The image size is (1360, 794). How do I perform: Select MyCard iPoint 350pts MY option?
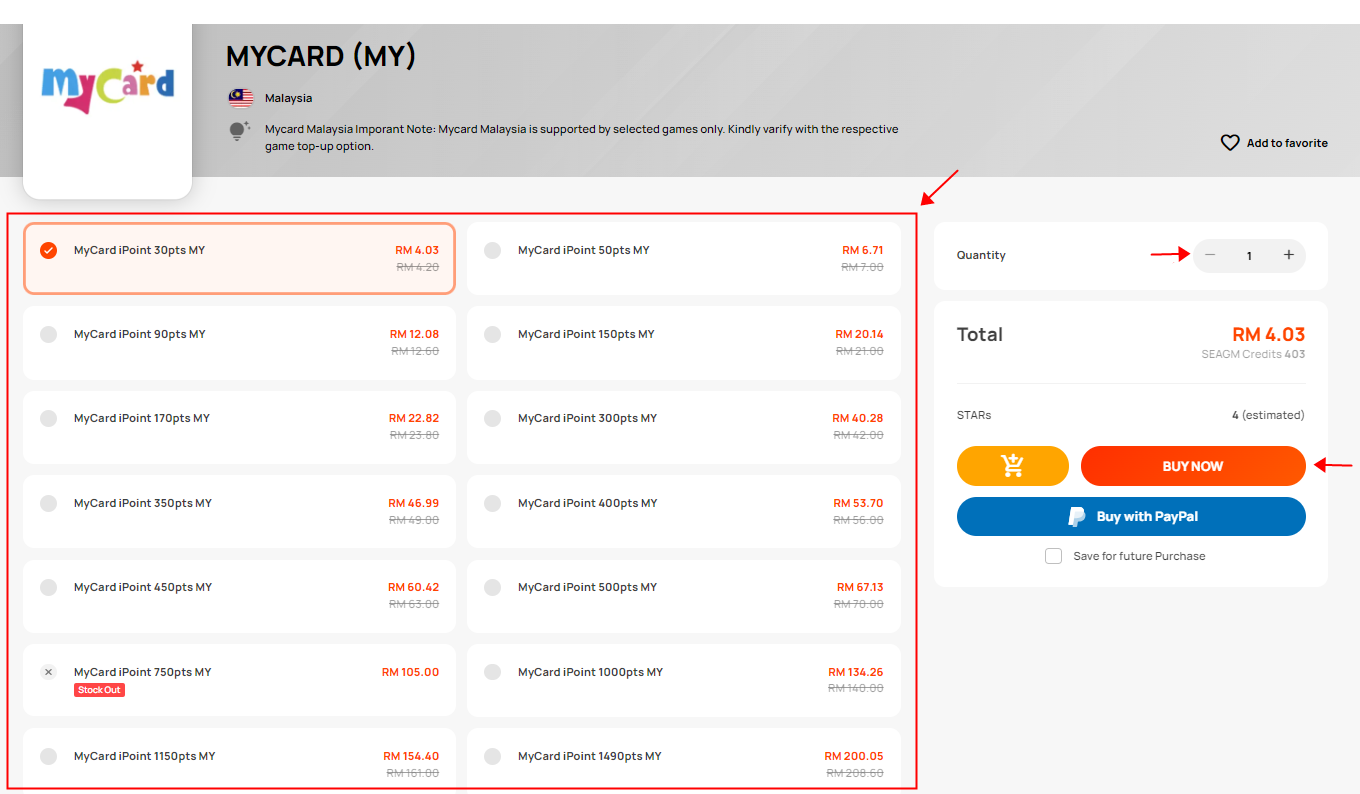pos(239,511)
